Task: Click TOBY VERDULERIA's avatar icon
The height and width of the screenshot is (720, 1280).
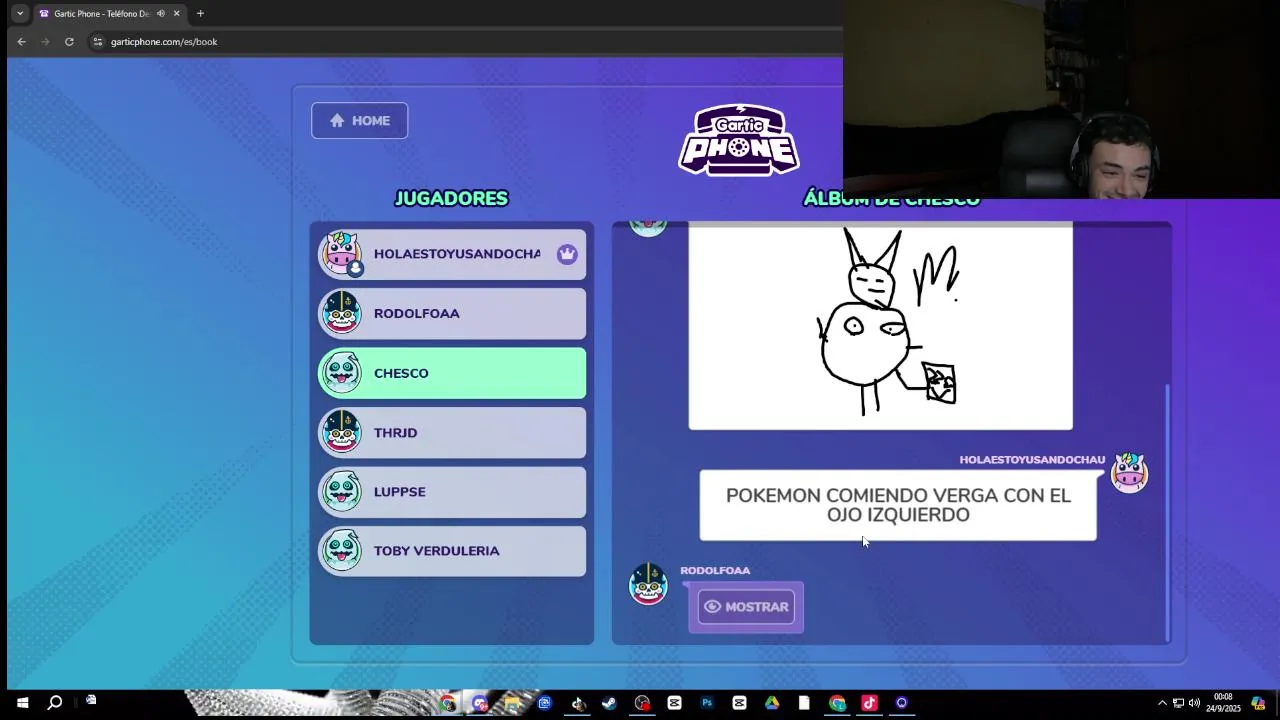Action: pyautogui.click(x=342, y=551)
